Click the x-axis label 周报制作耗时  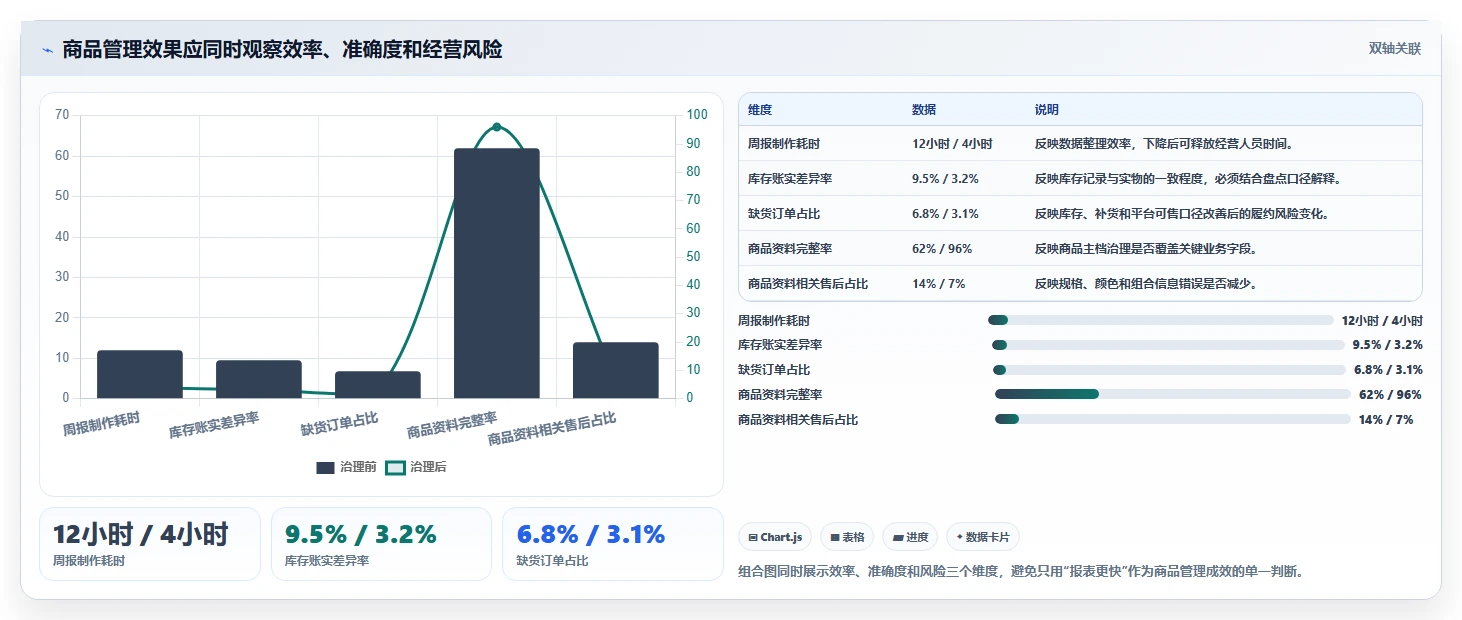pyautogui.click(x=101, y=424)
